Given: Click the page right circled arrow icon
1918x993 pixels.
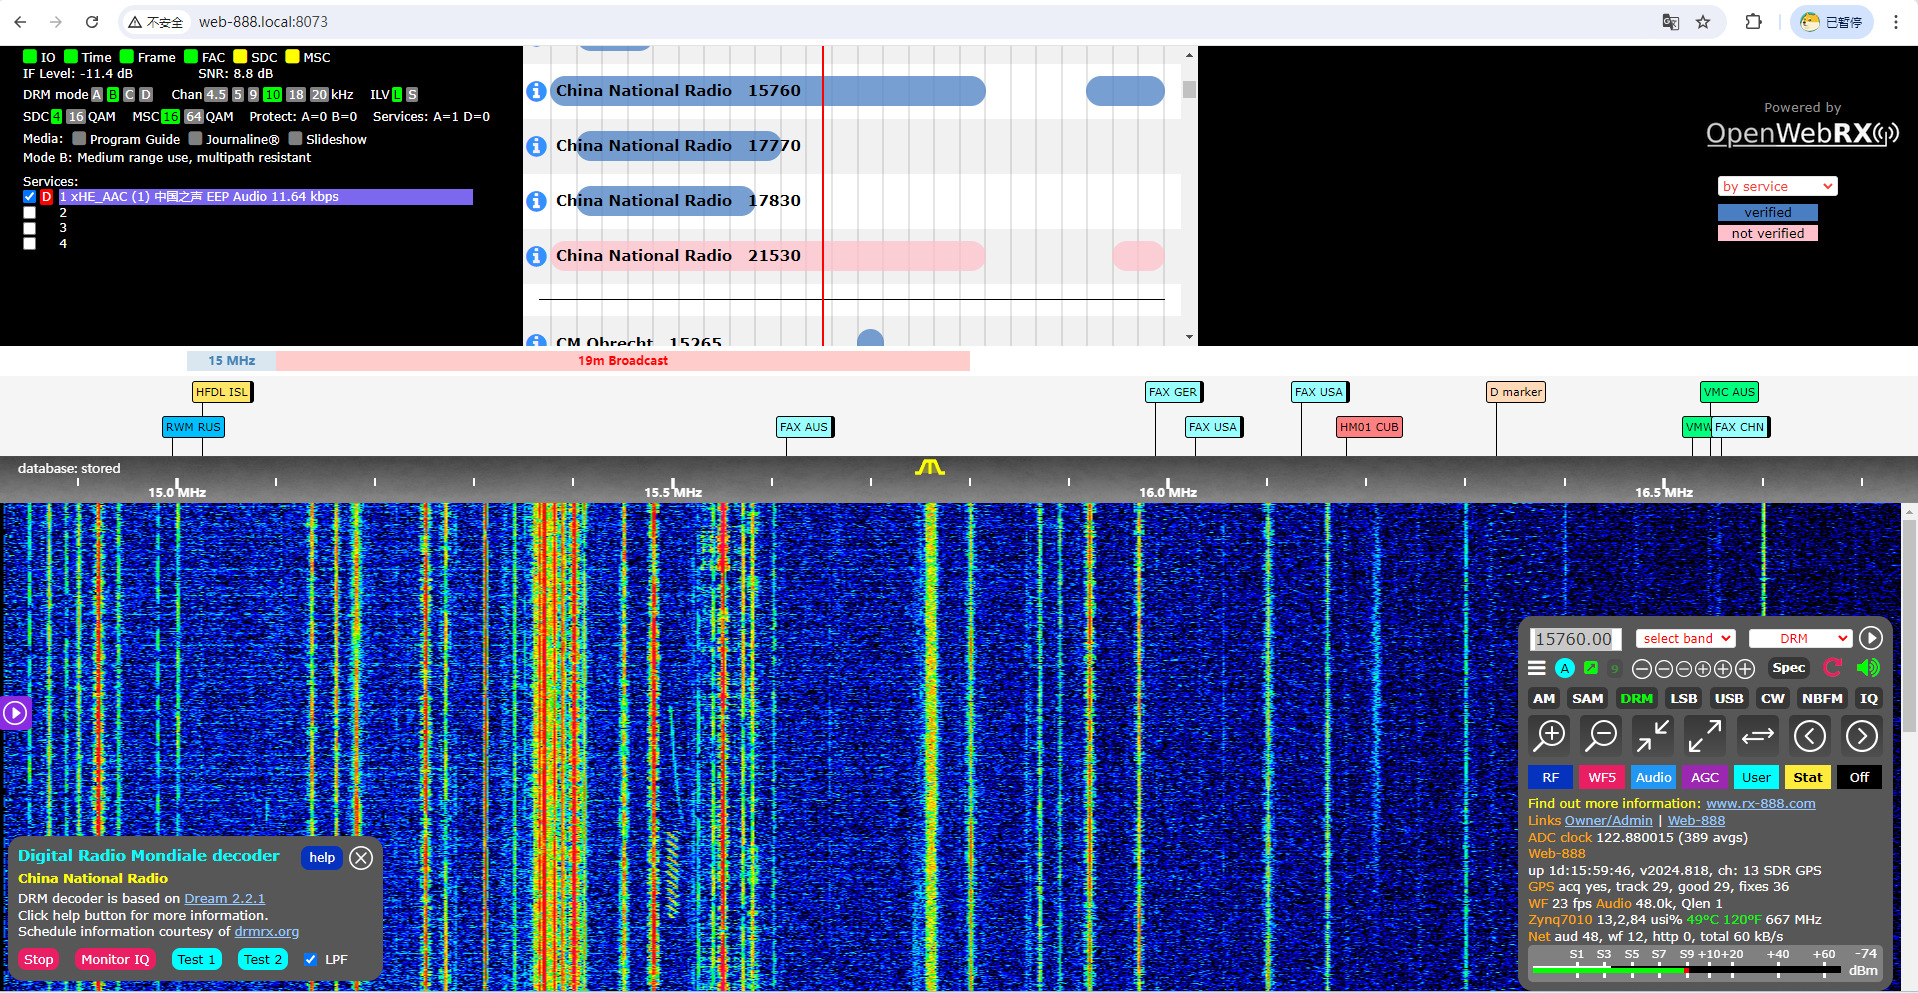Looking at the screenshot, I should 1861,736.
